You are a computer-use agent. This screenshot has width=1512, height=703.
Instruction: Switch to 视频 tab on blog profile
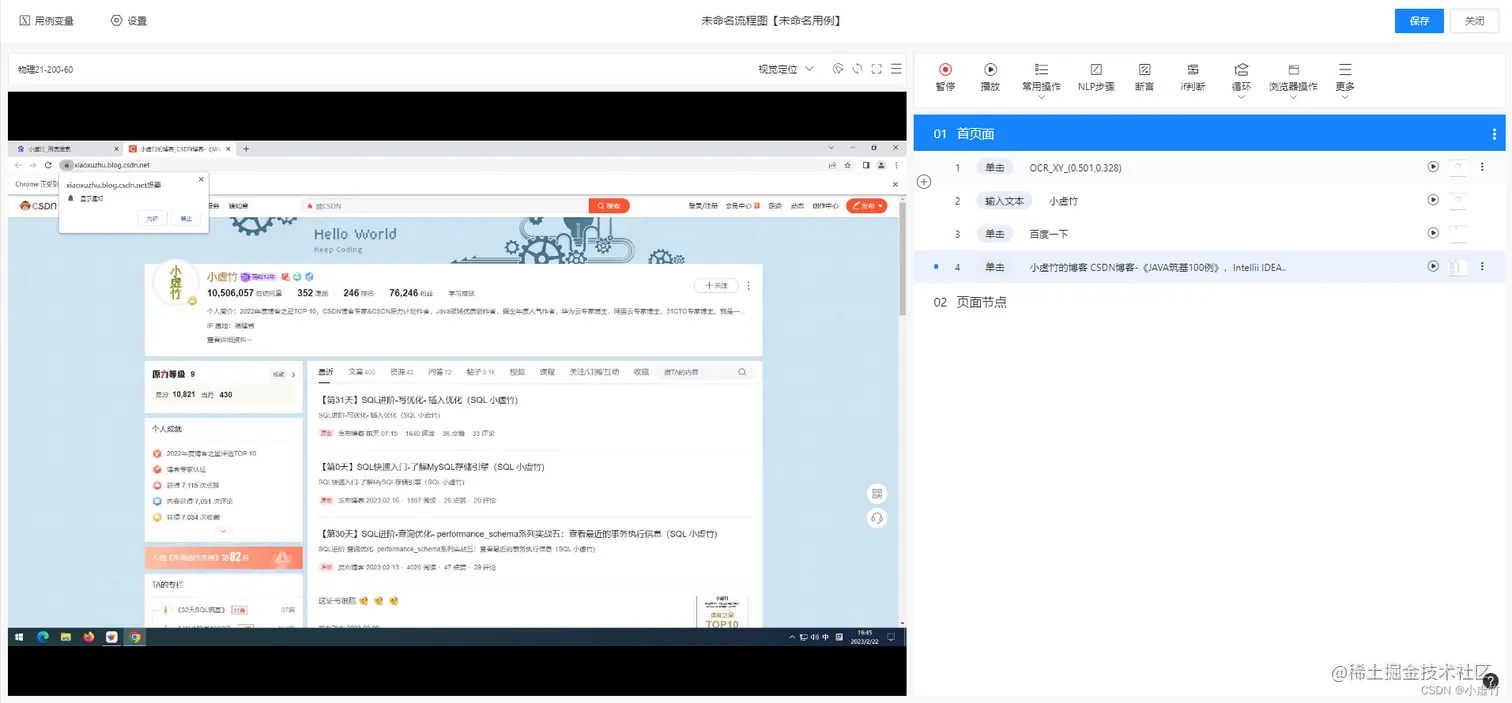click(517, 372)
